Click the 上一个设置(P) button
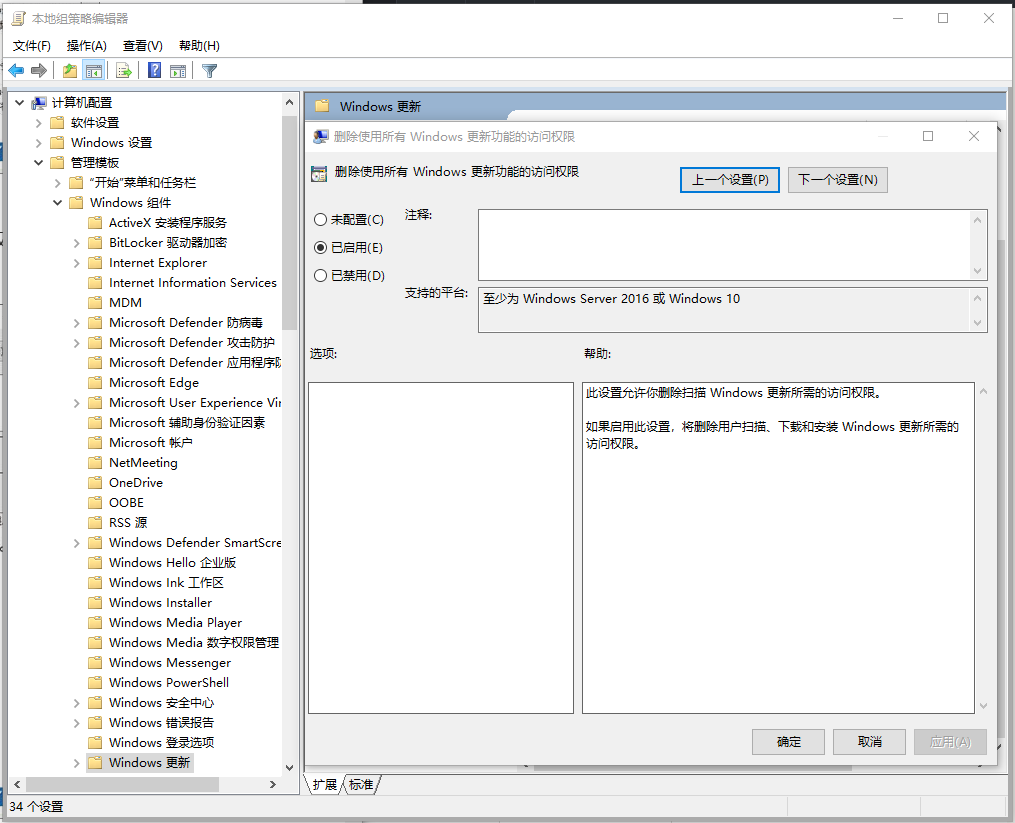This screenshot has height=823, width=1015. click(x=730, y=180)
